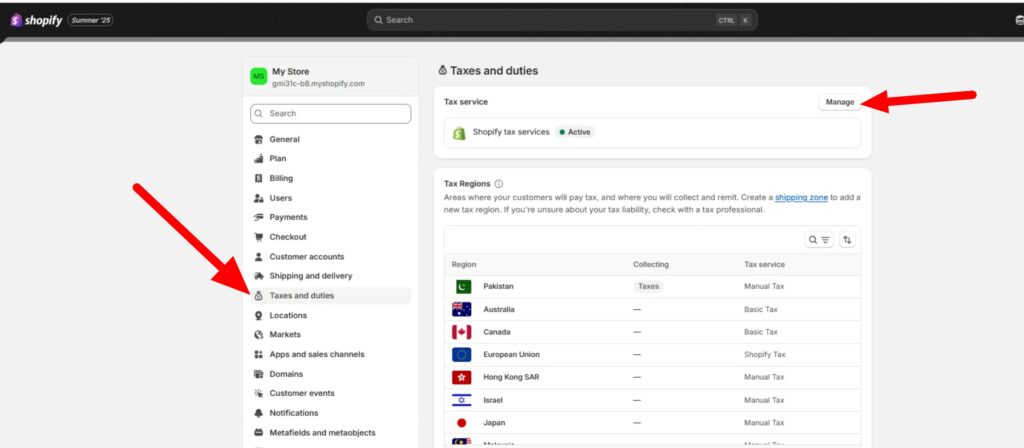Open Billing settings
Viewport: 1024px width, 448px height.
click(x=330, y=178)
